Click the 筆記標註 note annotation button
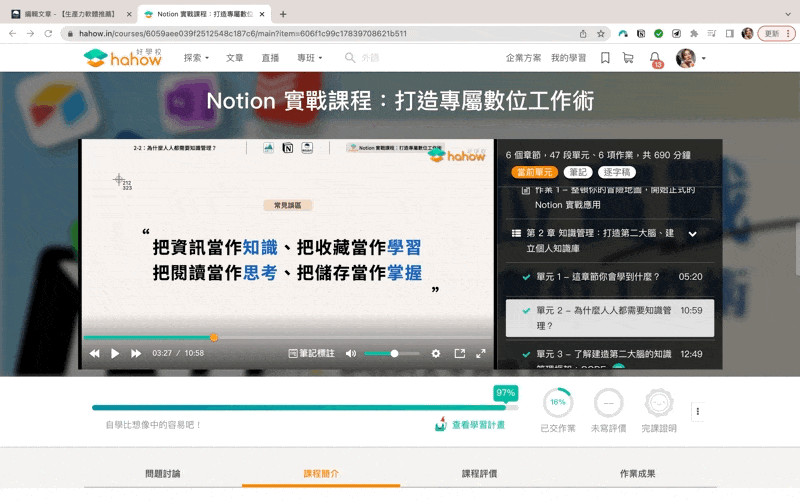This screenshot has width=800, height=500. [x=311, y=353]
